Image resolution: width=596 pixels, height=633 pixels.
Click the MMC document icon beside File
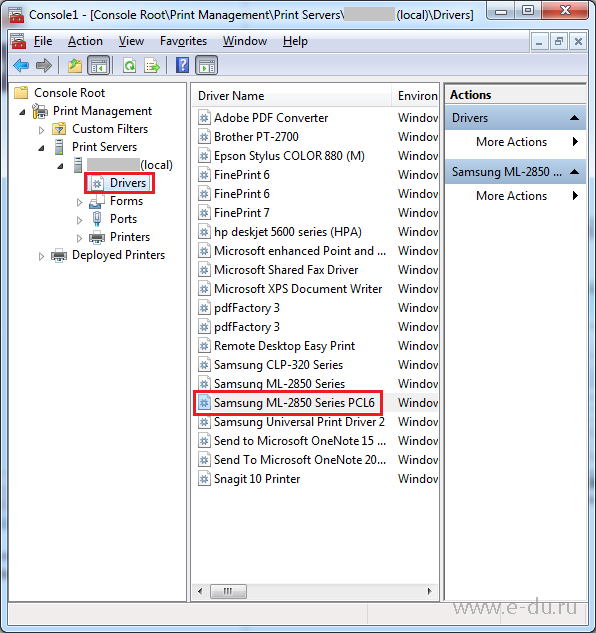(18, 41)
